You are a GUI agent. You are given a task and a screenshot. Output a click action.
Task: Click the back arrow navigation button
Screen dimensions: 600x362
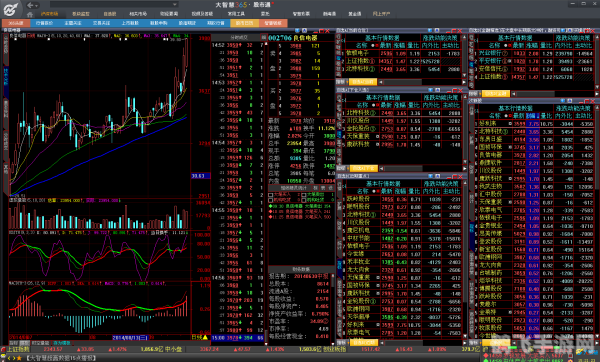tap(30, 5)
